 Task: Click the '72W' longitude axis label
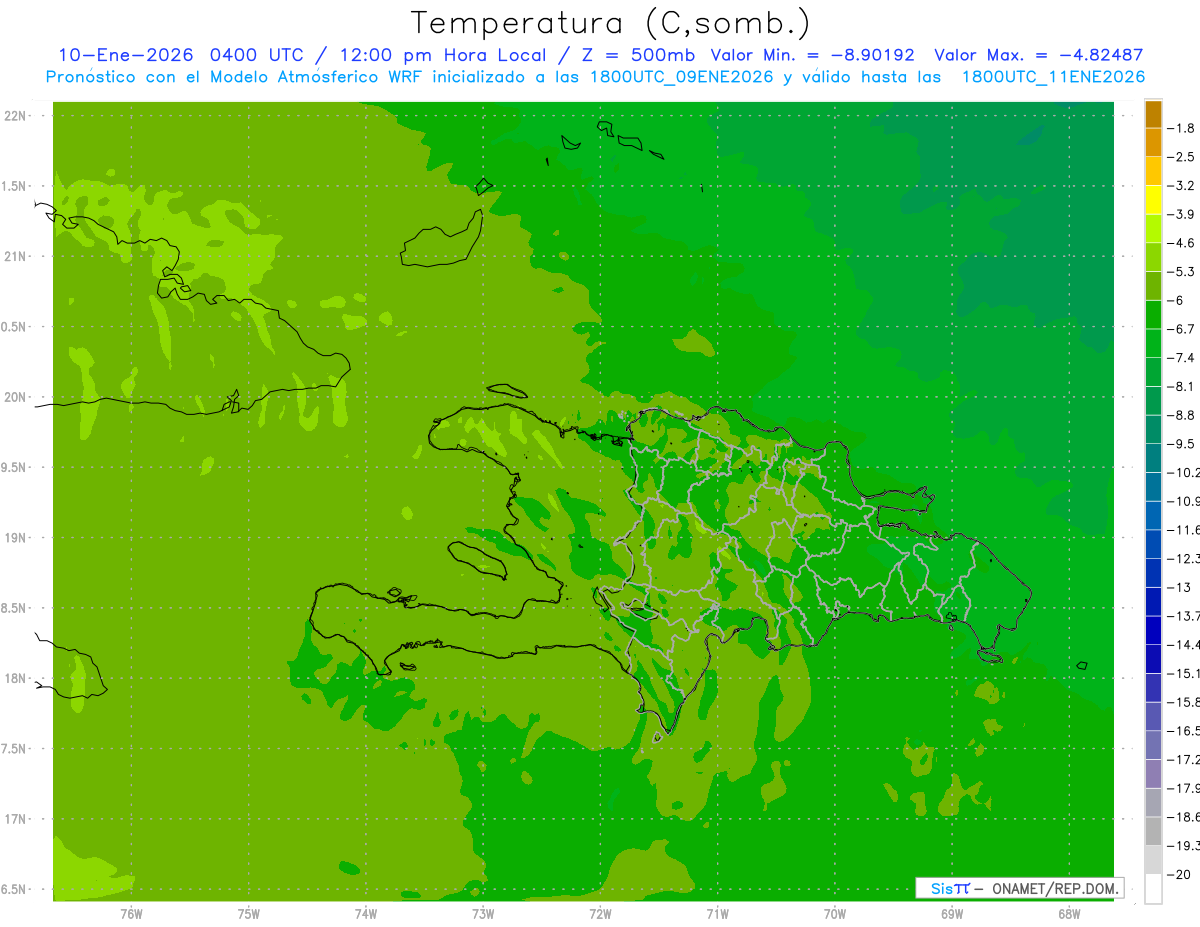600,913
